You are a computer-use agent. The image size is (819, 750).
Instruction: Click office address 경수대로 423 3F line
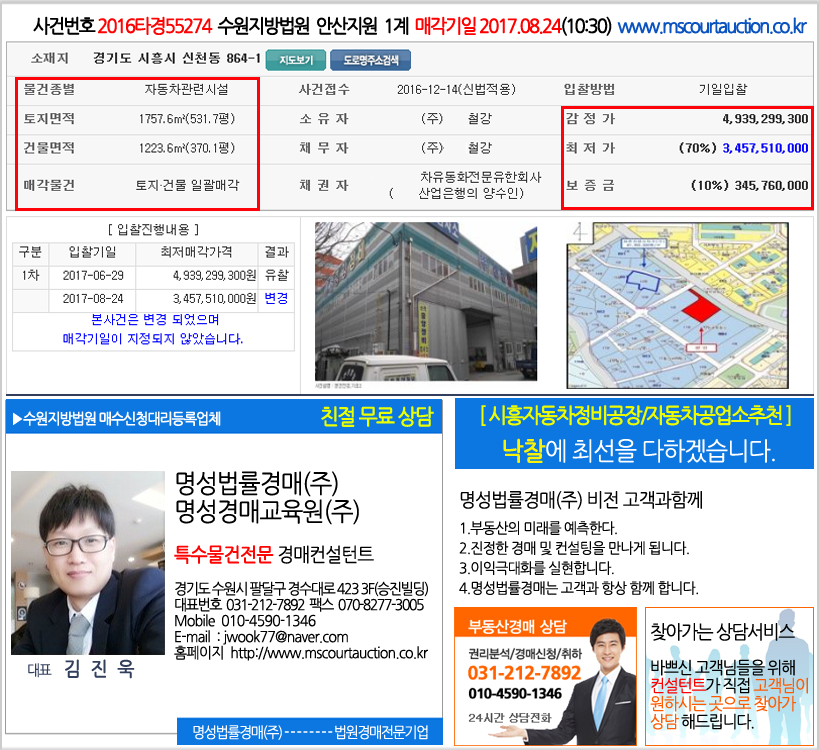pyautogui.click(x=301, y=589)
